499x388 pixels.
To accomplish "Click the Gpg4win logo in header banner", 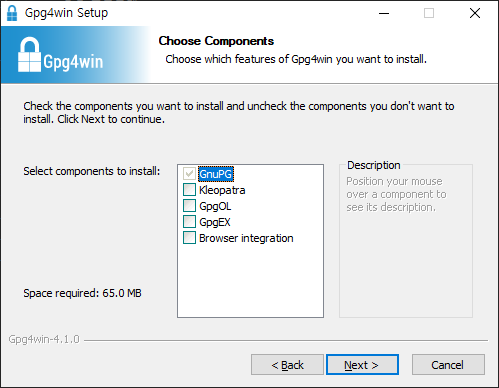I will coord(60,55).
